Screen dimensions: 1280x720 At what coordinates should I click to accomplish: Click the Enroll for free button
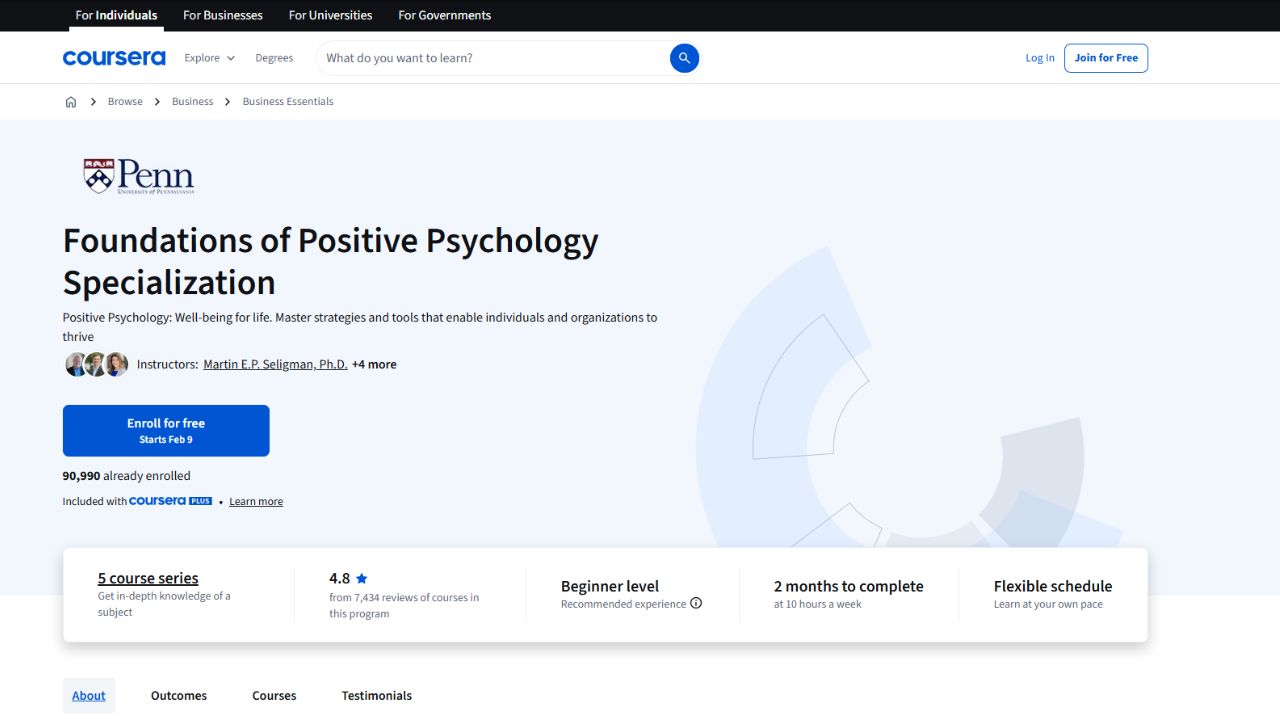(x=166, y=430)
